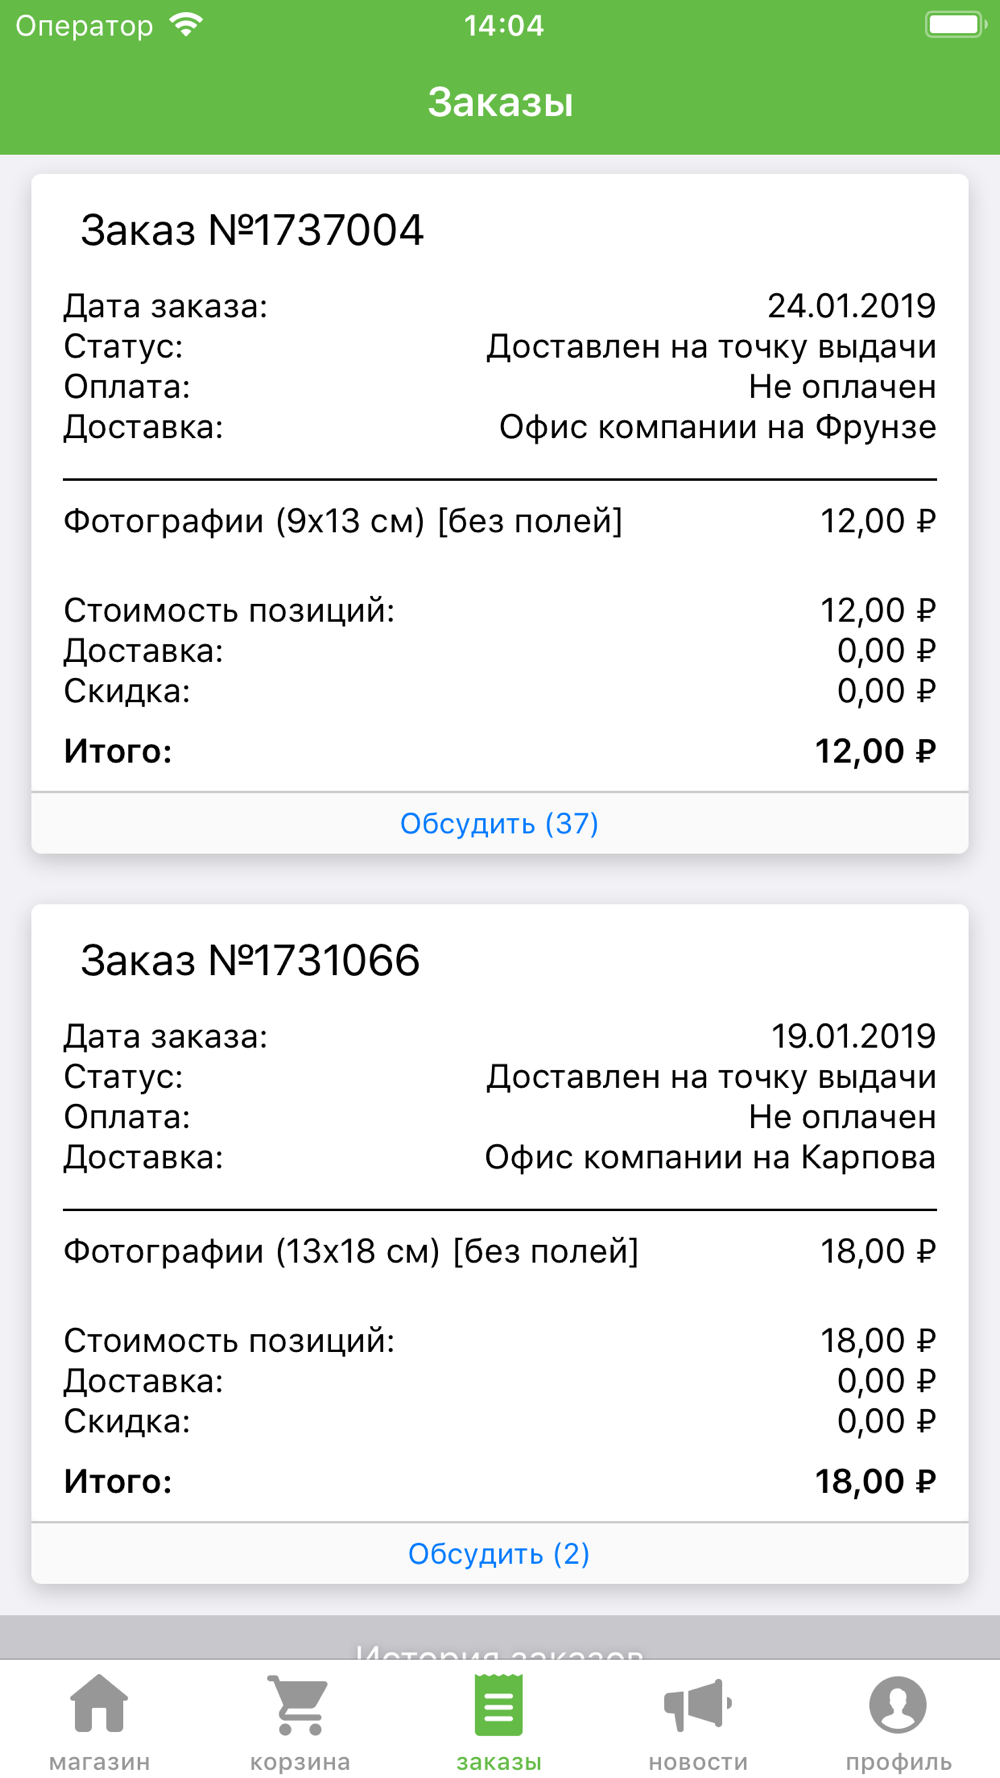Select the профиль tab label
The image size is (1000, 1778).
click(x=898, y=1761)
